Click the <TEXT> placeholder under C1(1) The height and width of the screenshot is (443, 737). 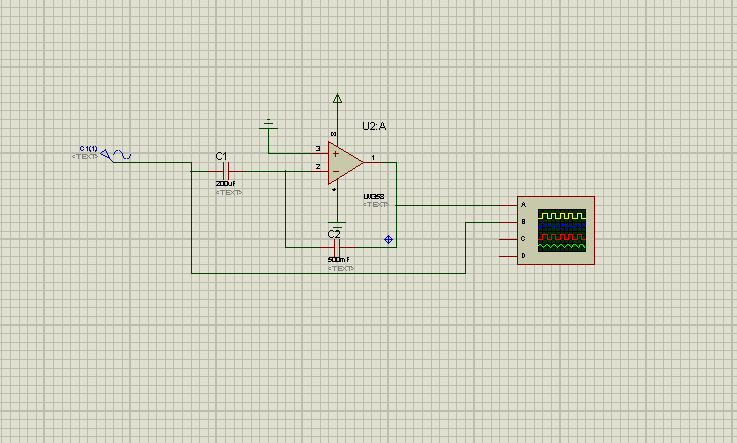coord(85,156)
